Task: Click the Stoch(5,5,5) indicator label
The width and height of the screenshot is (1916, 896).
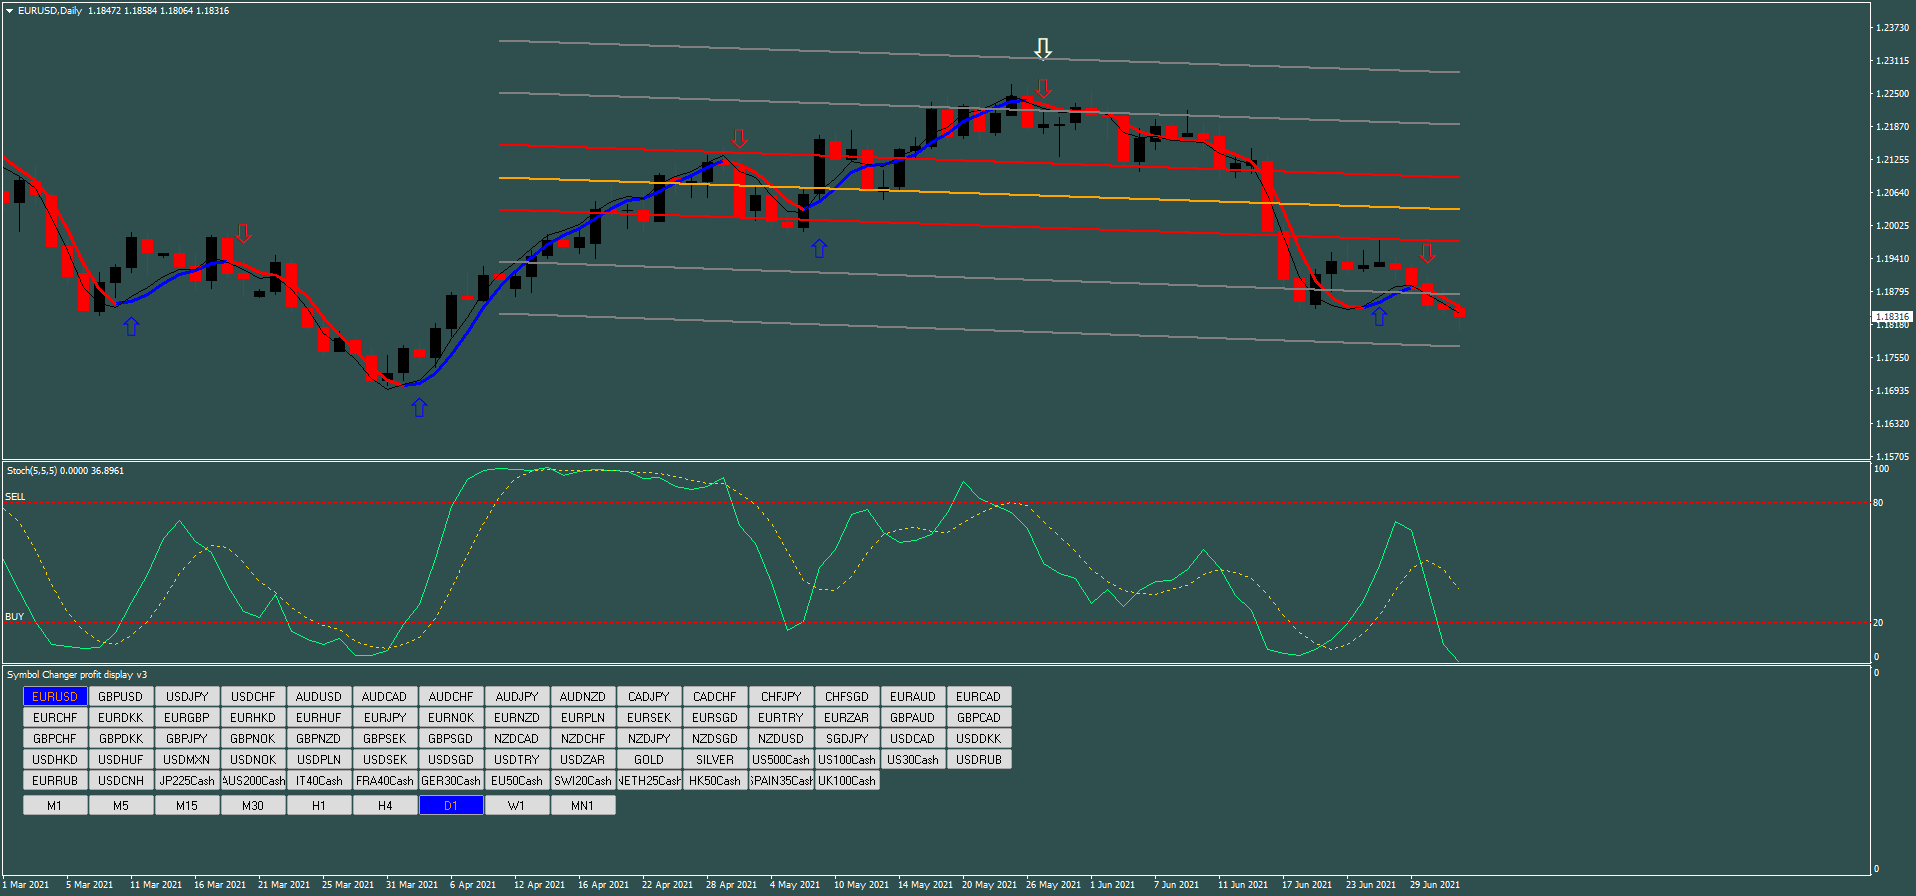Action: pyautogui.click(x=65, y=470)
